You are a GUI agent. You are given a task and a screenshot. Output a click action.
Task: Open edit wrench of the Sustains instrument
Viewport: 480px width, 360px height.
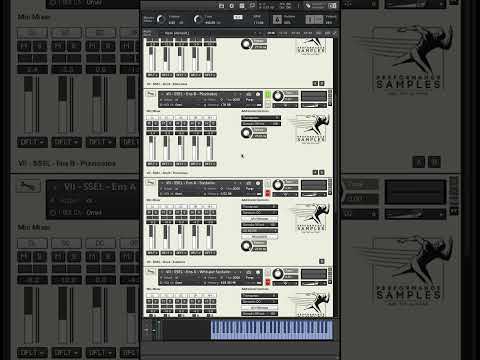[x=151, y=183]
